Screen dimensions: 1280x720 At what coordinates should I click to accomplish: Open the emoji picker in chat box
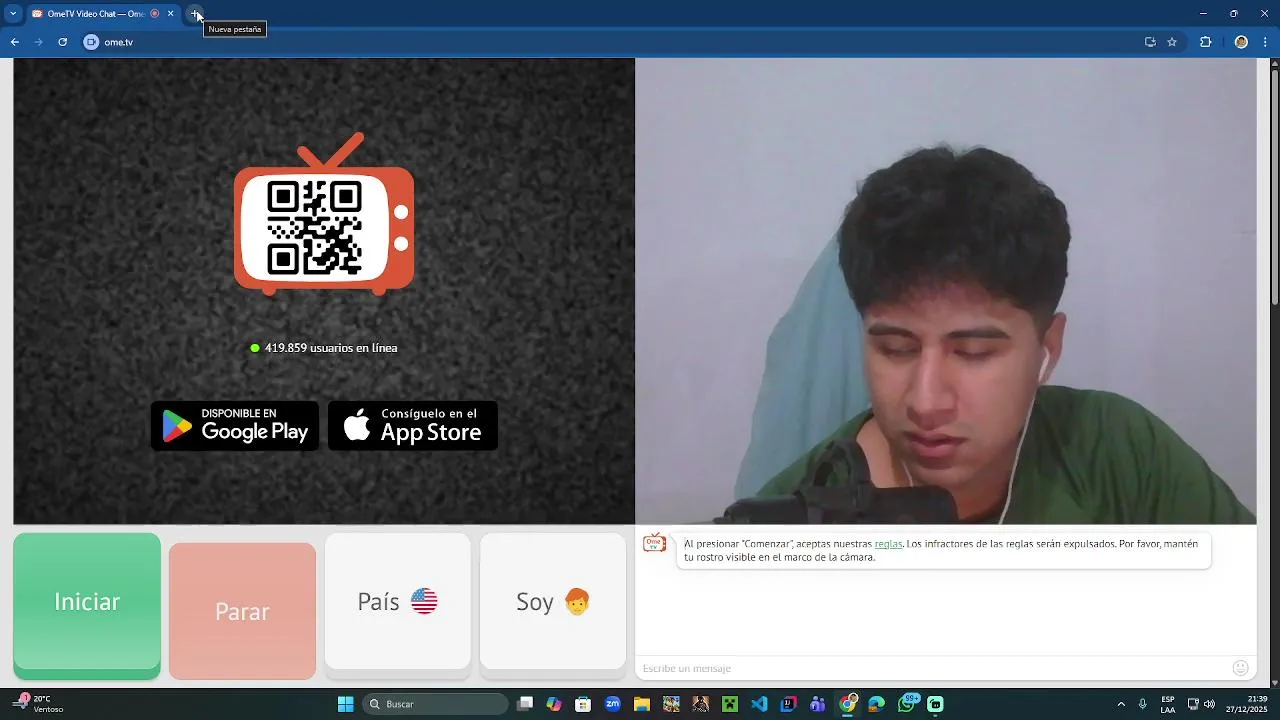point(1240,668)
